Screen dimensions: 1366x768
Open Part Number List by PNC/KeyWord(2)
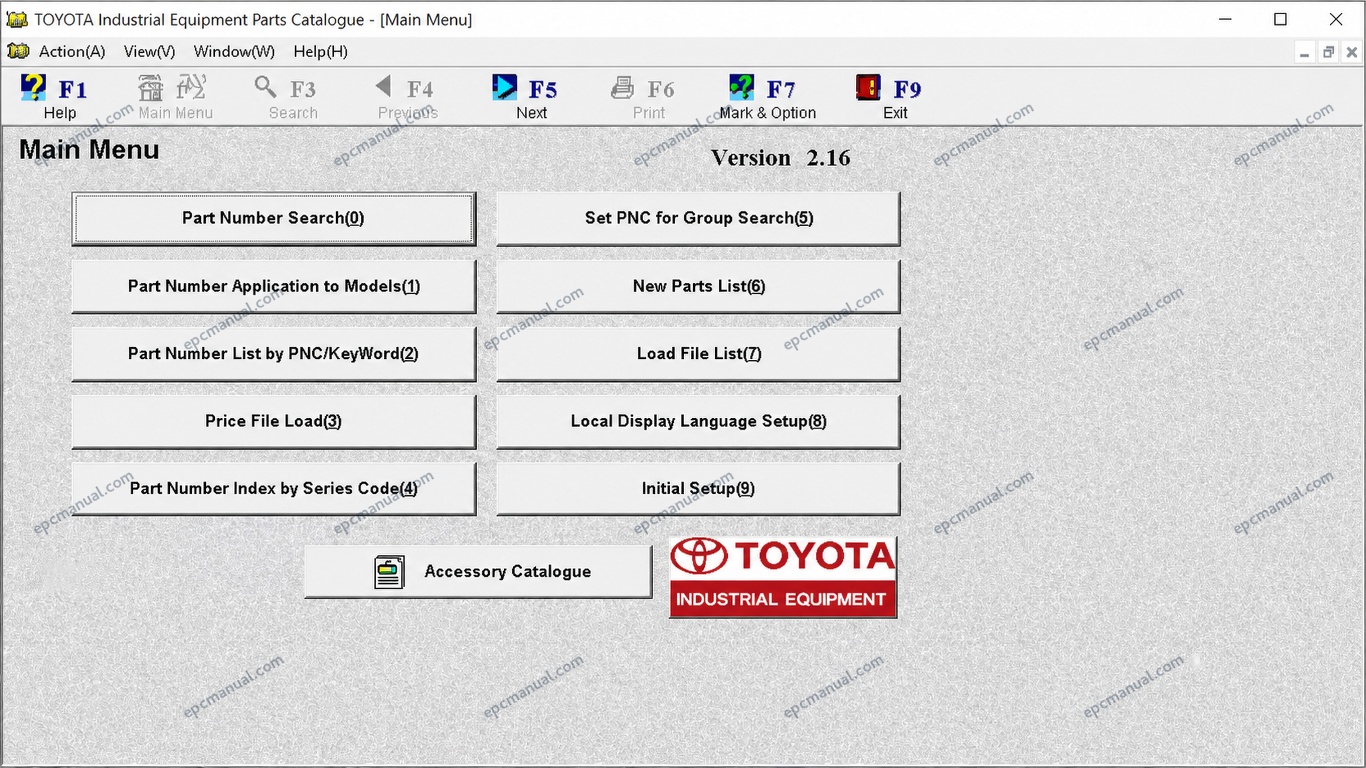pyautogui.click(x=273, y=354)
